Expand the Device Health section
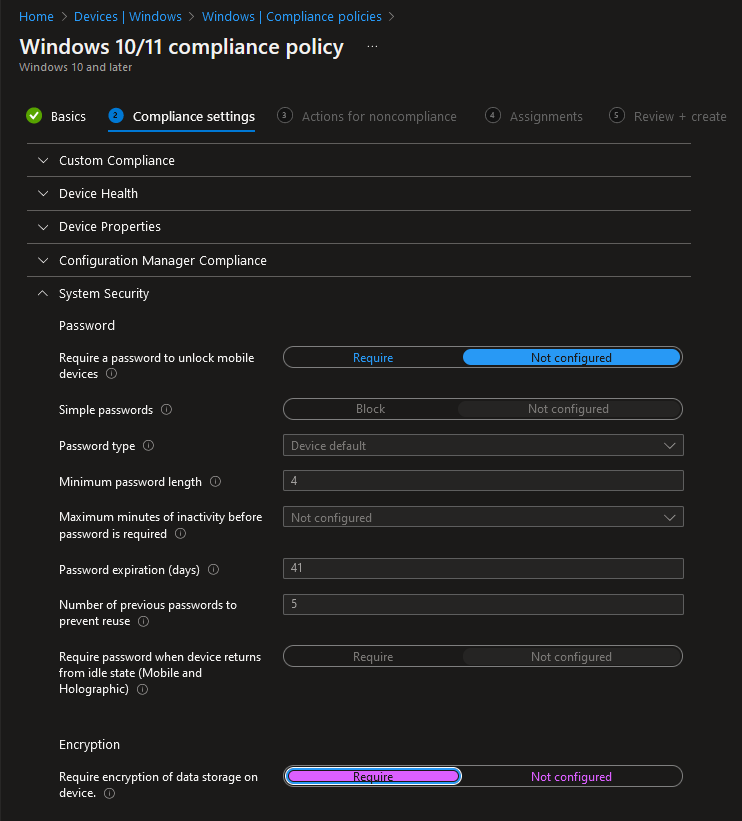The width and height of the screenshot is (742, 821). [359, 194]
